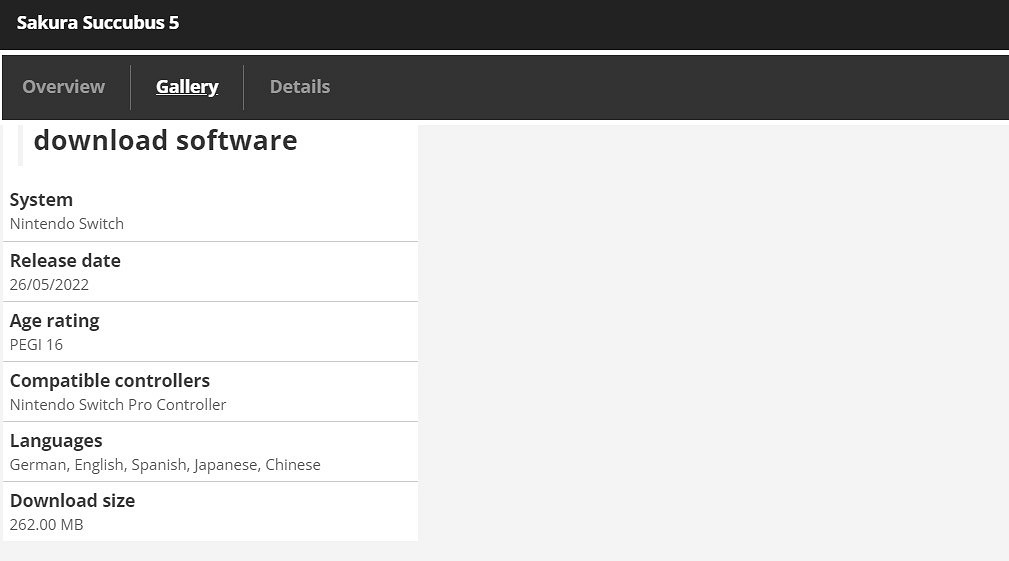Click the word German in languages
Viewport: 1009px width, 561px height.
click(37, 464)
